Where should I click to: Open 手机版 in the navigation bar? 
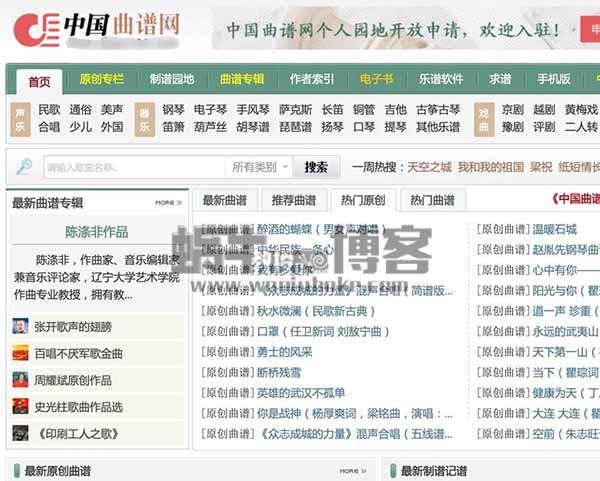[x=554, y=79]
